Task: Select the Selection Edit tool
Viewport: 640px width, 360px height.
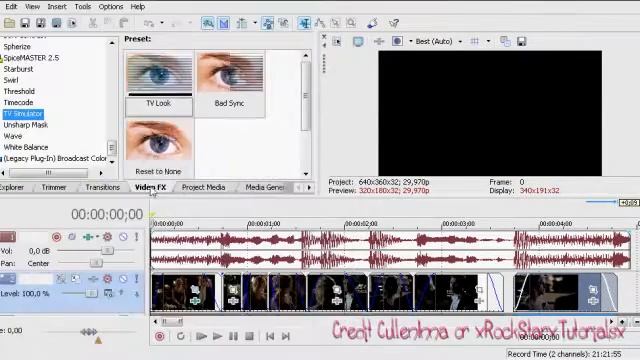Action: pyautogui.click(x=335, y=23)
